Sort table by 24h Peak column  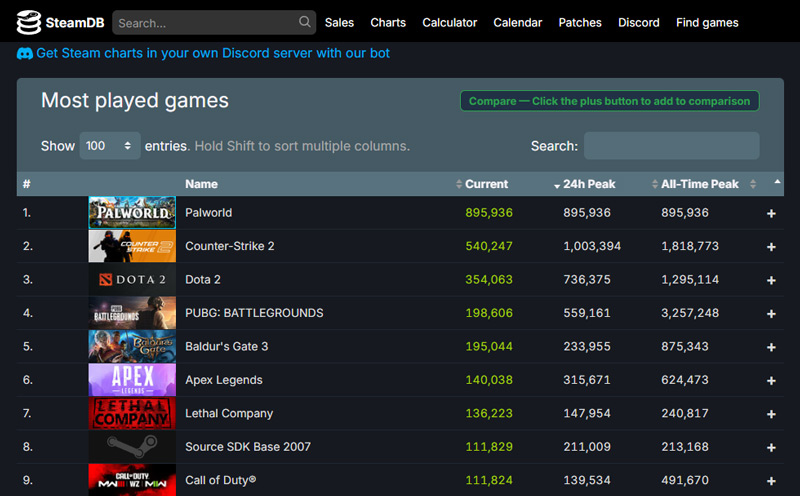(589, 184)
